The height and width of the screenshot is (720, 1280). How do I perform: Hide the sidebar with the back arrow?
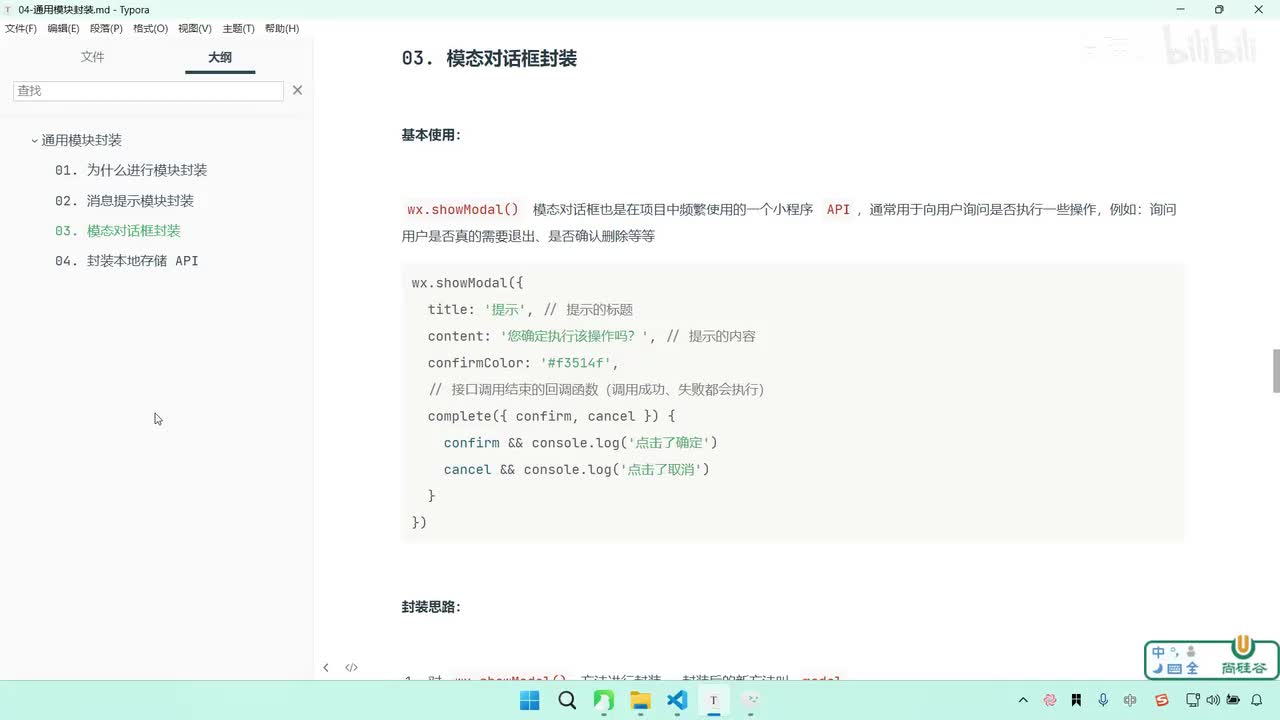click(x=326, y=667)
